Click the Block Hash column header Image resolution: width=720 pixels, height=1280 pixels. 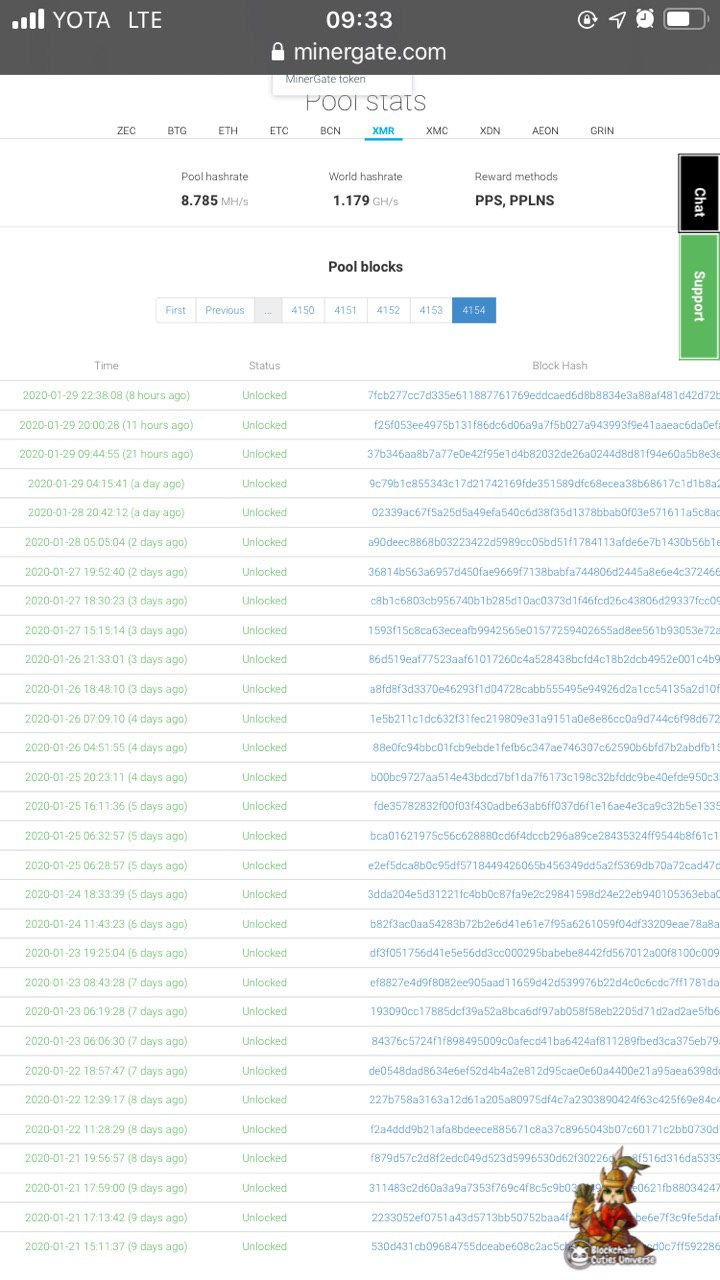[560, 366]
